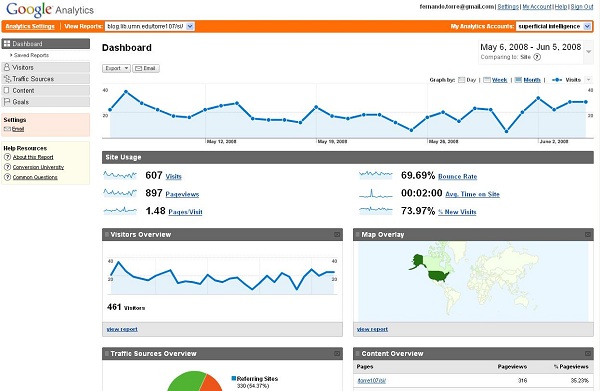Image resolution: width=600 pixels, height=391 pixels.
Task: Open the Visitors section
Action: click(46, 67)
